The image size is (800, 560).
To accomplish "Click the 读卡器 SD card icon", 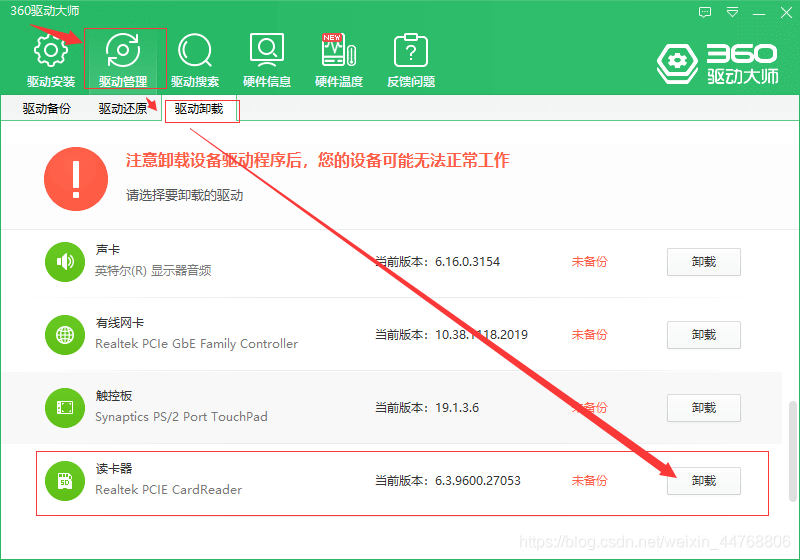I will pyautogui.click(x=65, y=480).
